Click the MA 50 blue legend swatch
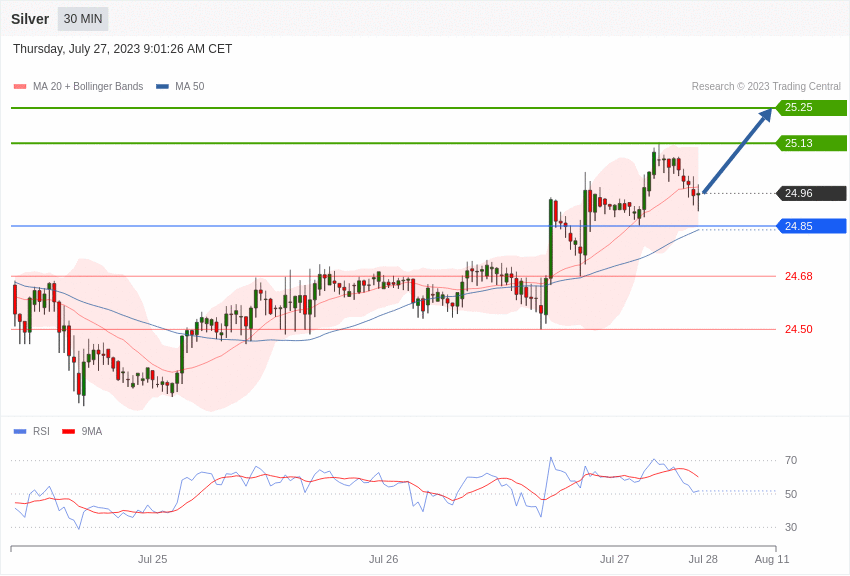Screen dimensions: 850x576 point(162,87)
